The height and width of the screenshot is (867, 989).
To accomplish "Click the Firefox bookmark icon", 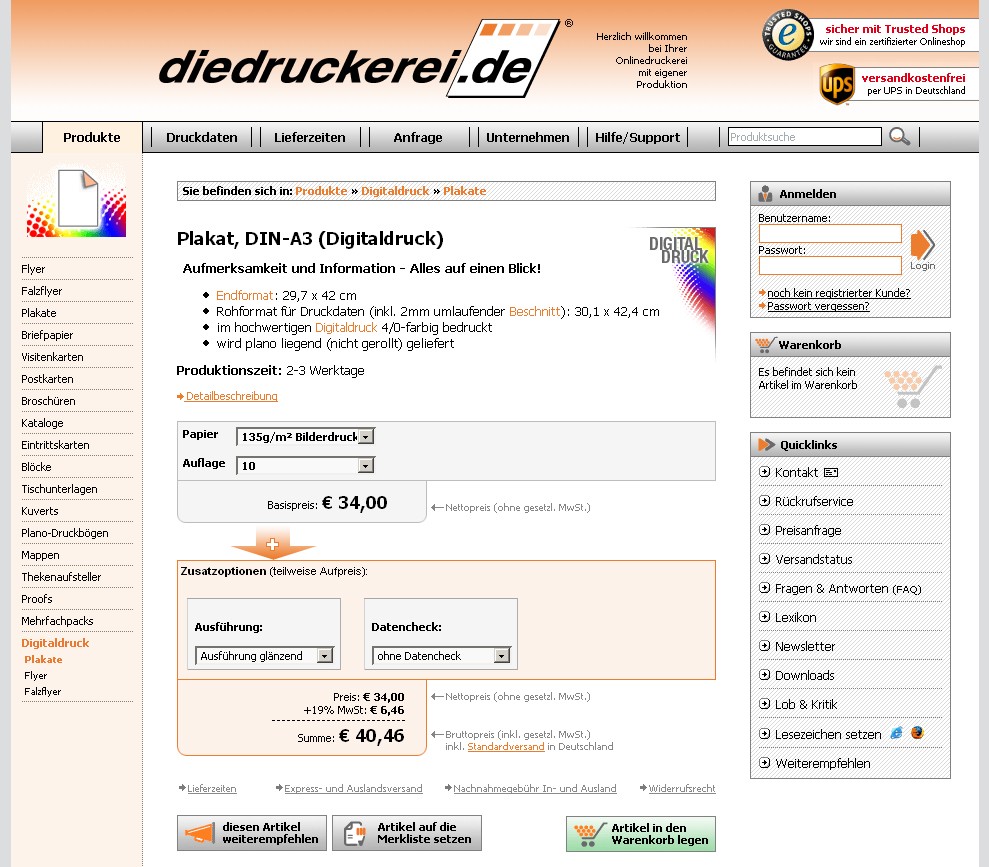I will pos(917,733).
